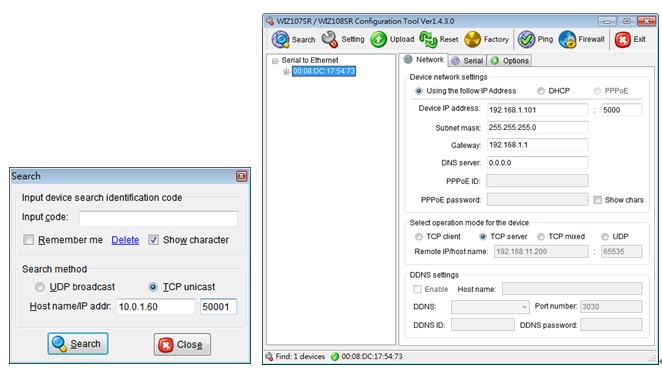Toggle the Show chars checkbox

(x=597, y=200)
